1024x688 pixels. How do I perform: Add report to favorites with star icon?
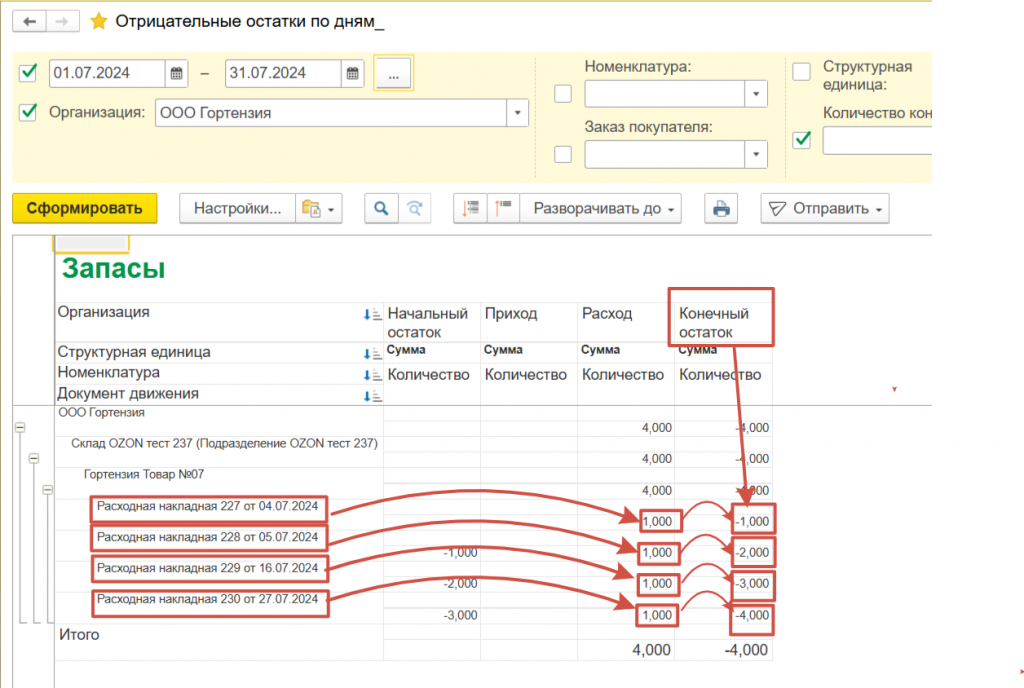click(x=98, y=21)
